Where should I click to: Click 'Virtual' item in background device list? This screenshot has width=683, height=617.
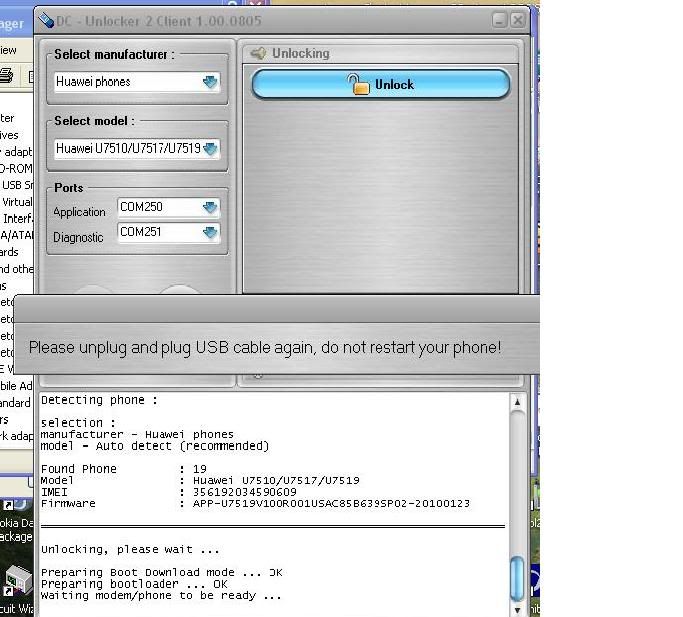tap(17, 202)
